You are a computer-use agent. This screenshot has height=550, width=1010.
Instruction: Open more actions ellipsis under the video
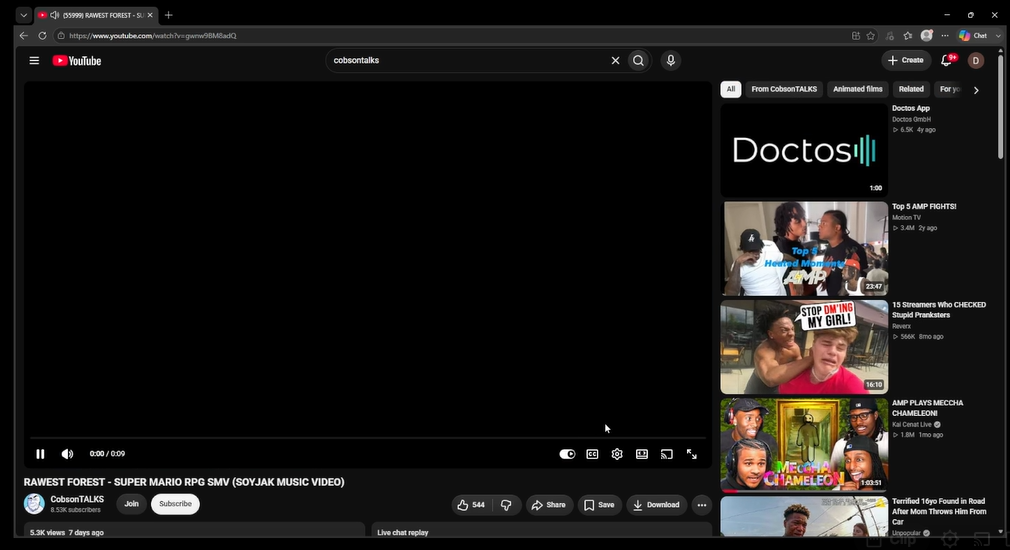701,505
